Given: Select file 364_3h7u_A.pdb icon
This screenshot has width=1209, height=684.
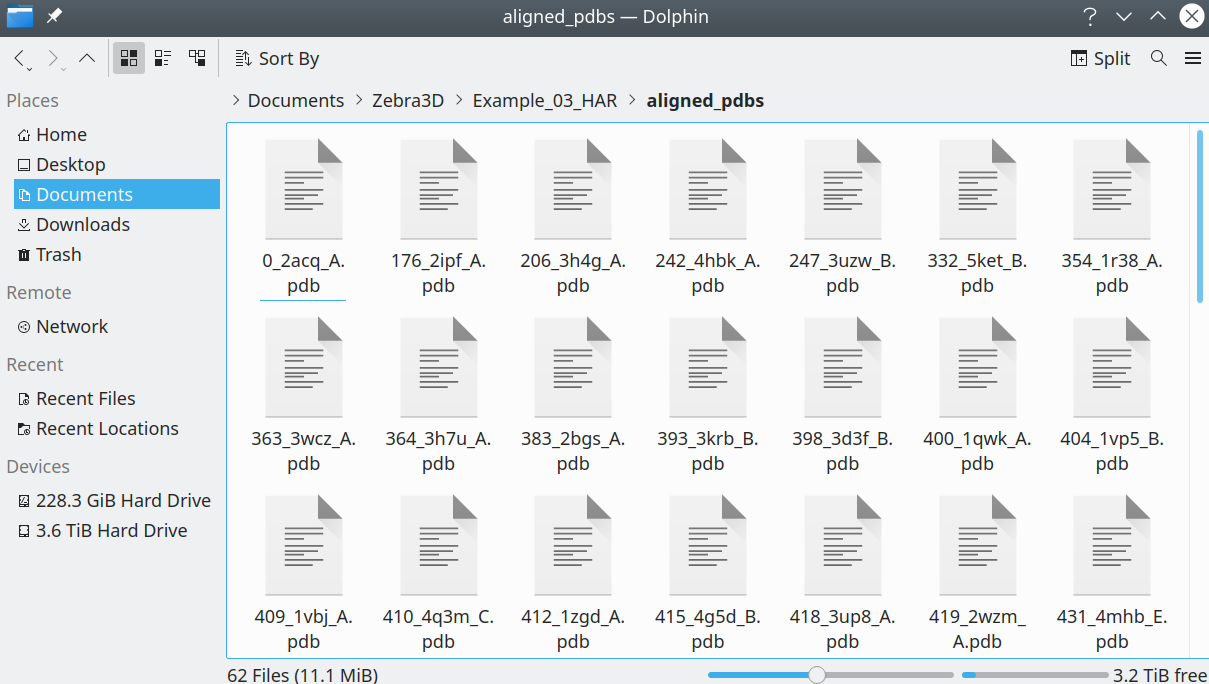Looking at the screenshot, I should (x=438, y=367).
